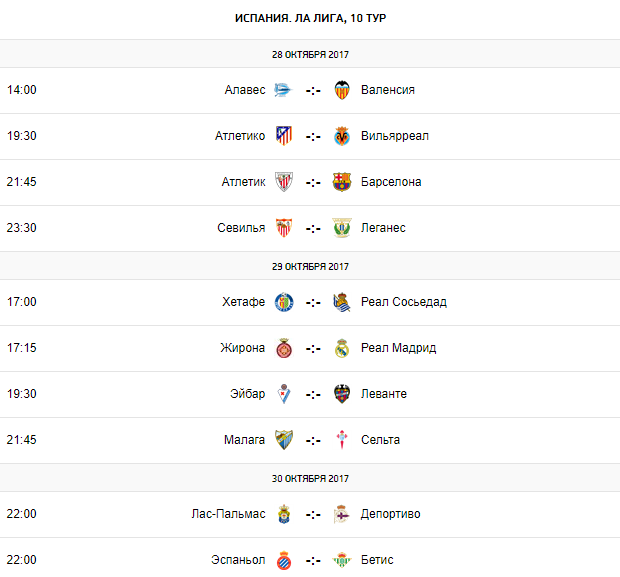Image resolution: width=620 pixels, height=577 pixels.
Task: Click the Valencia club crest icon
Action: coord(342,90)
